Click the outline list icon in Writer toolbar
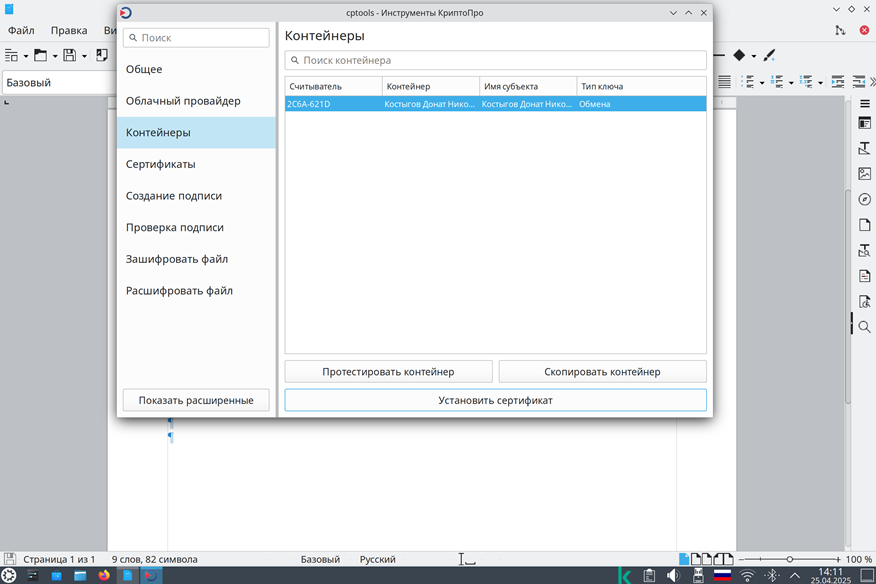The width and height of the screenshot is (876, 584). click(x=806, y=82)
